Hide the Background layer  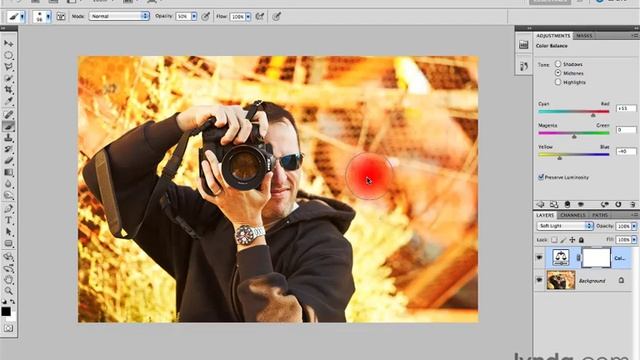(539, 280)
